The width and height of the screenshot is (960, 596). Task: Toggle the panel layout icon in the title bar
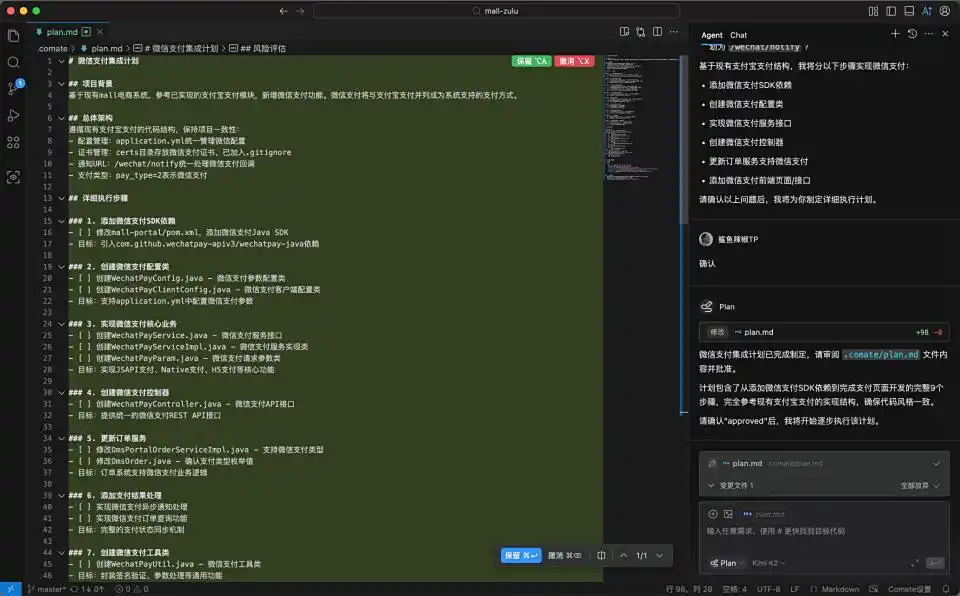point(910,11)
